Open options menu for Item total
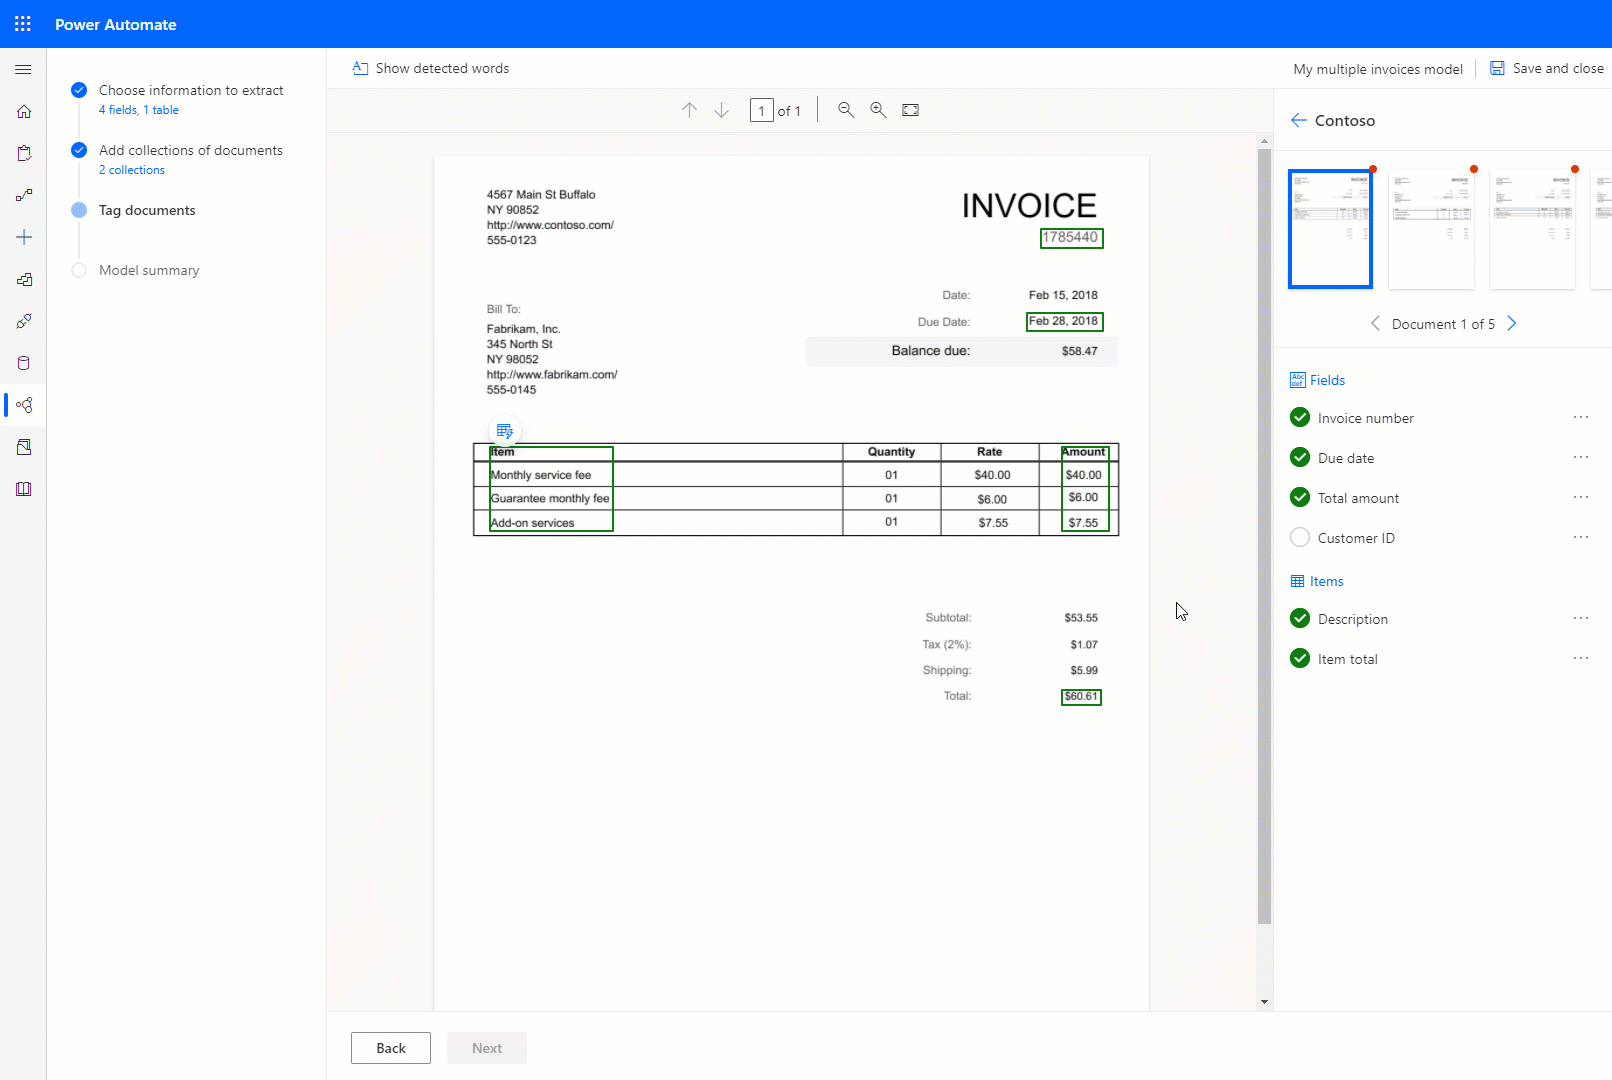 point(1580,658)
